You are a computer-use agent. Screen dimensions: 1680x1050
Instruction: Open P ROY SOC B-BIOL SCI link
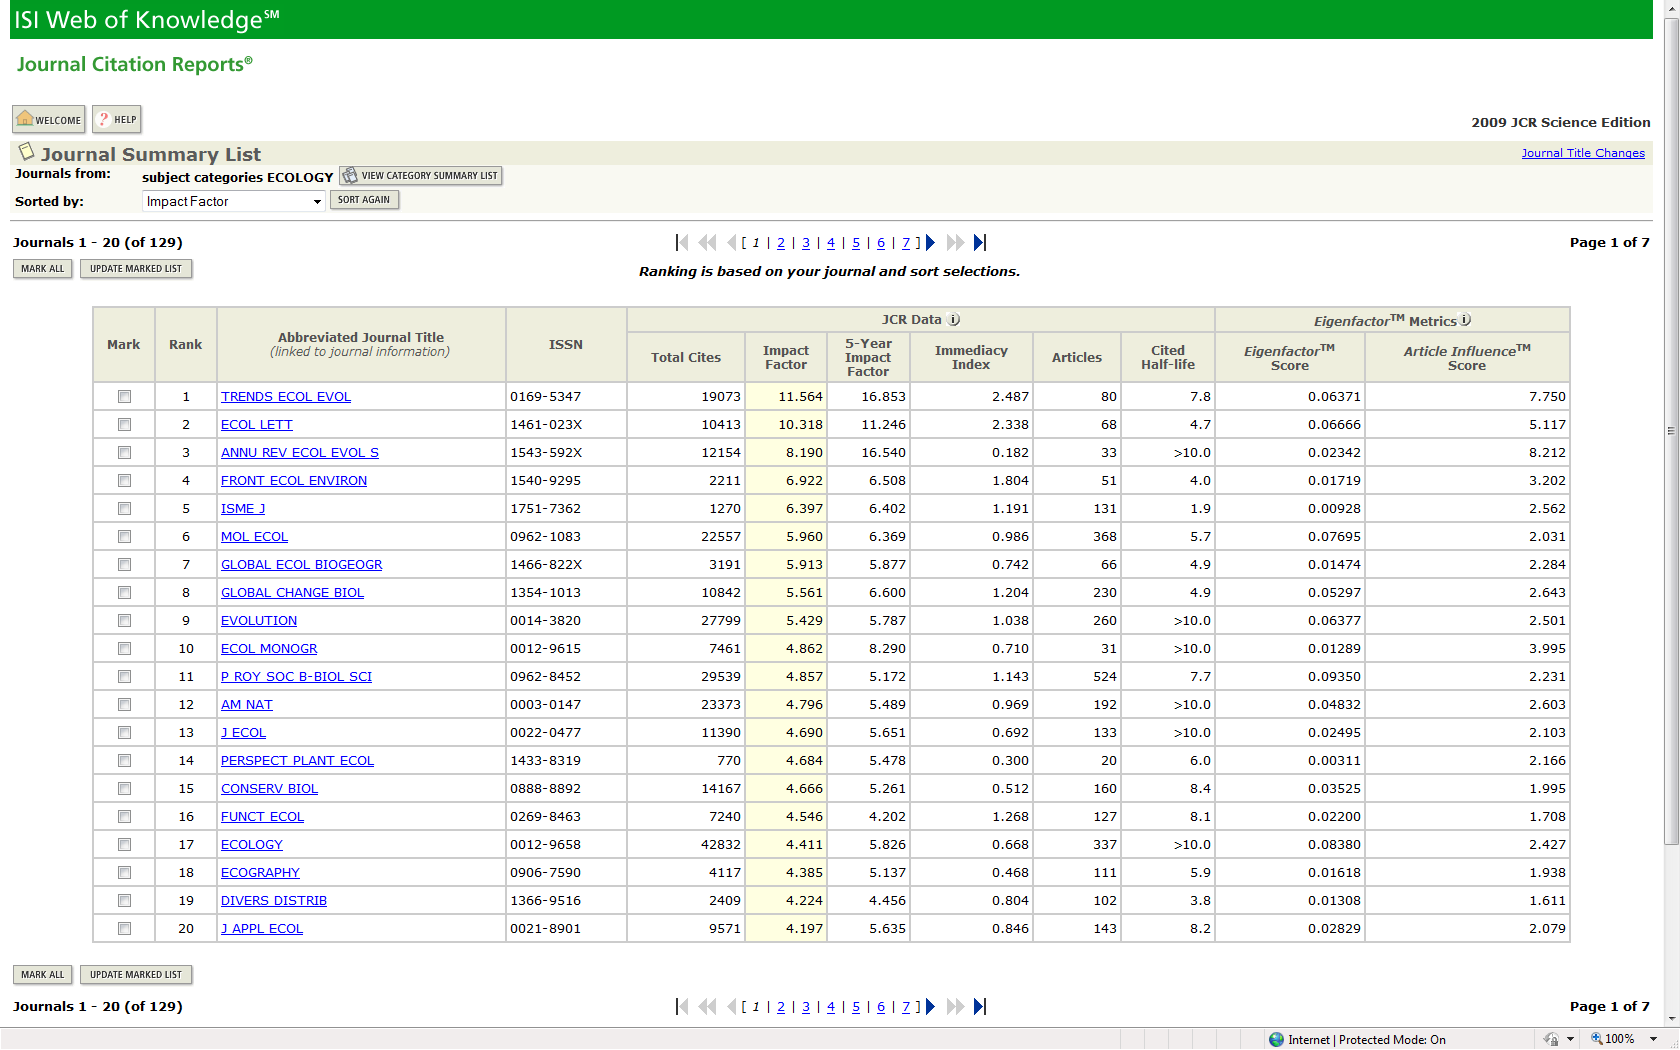[296, 677]
